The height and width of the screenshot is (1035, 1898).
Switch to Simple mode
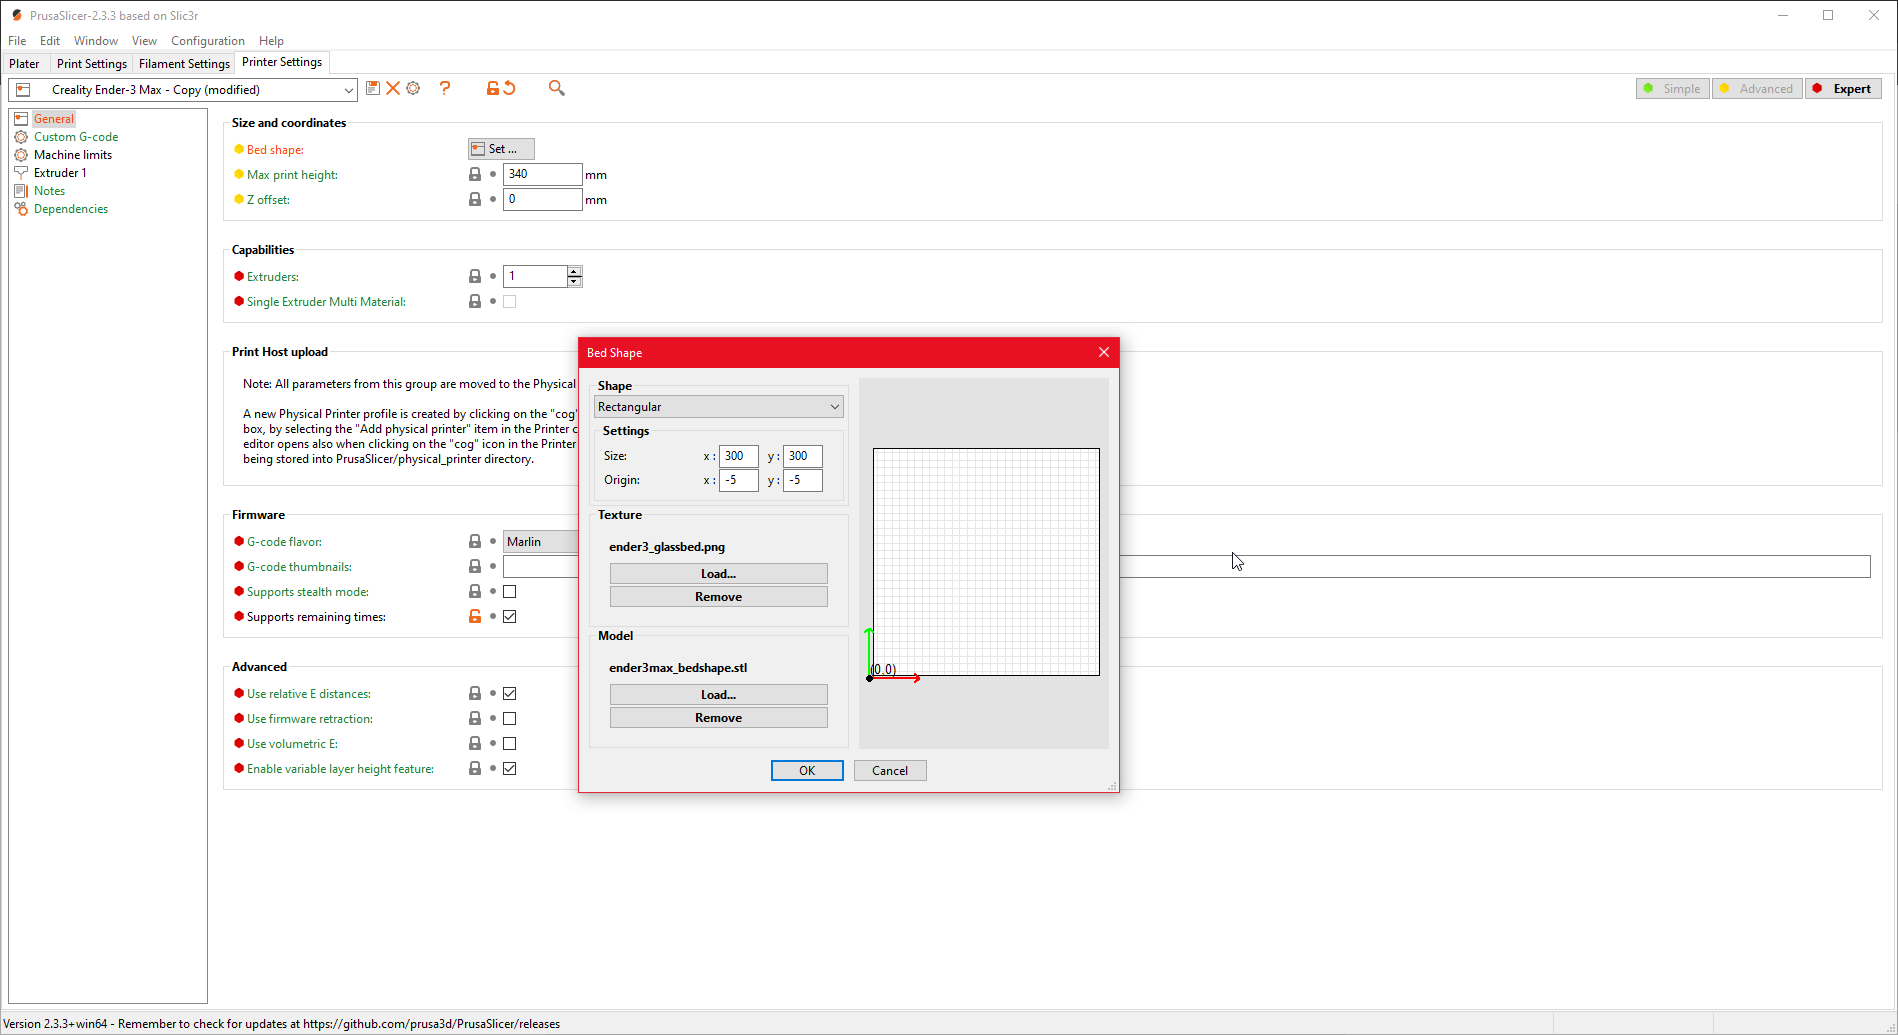click(x=1673, y=88)
